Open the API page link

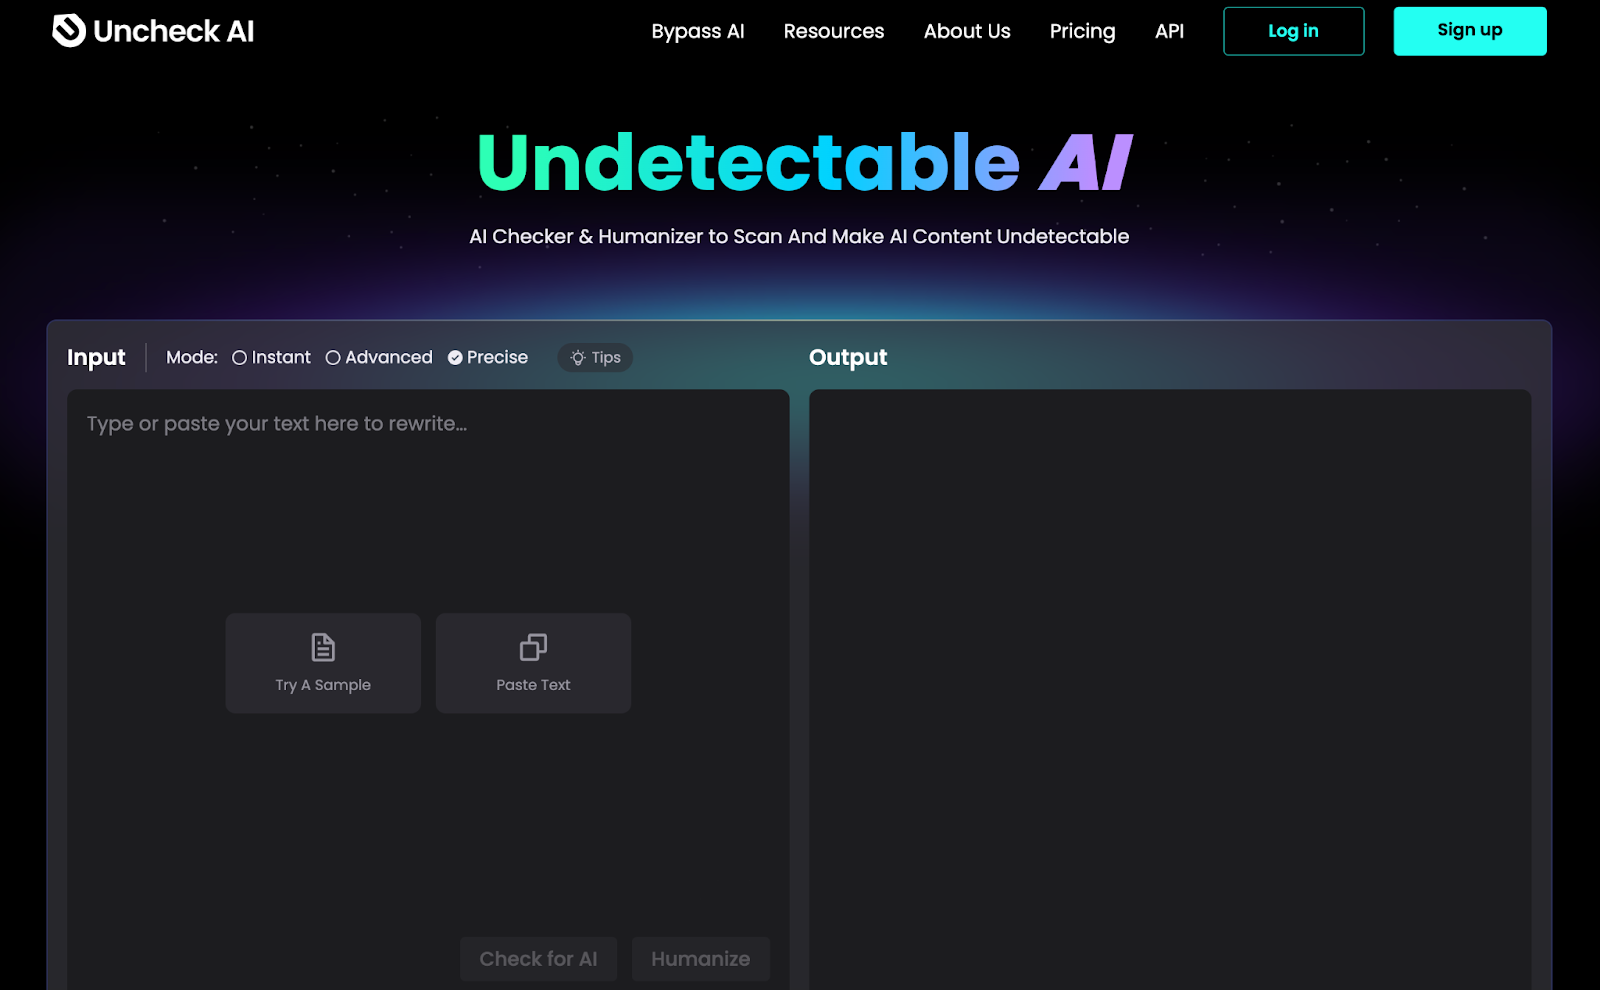(x=1169, y=31)
